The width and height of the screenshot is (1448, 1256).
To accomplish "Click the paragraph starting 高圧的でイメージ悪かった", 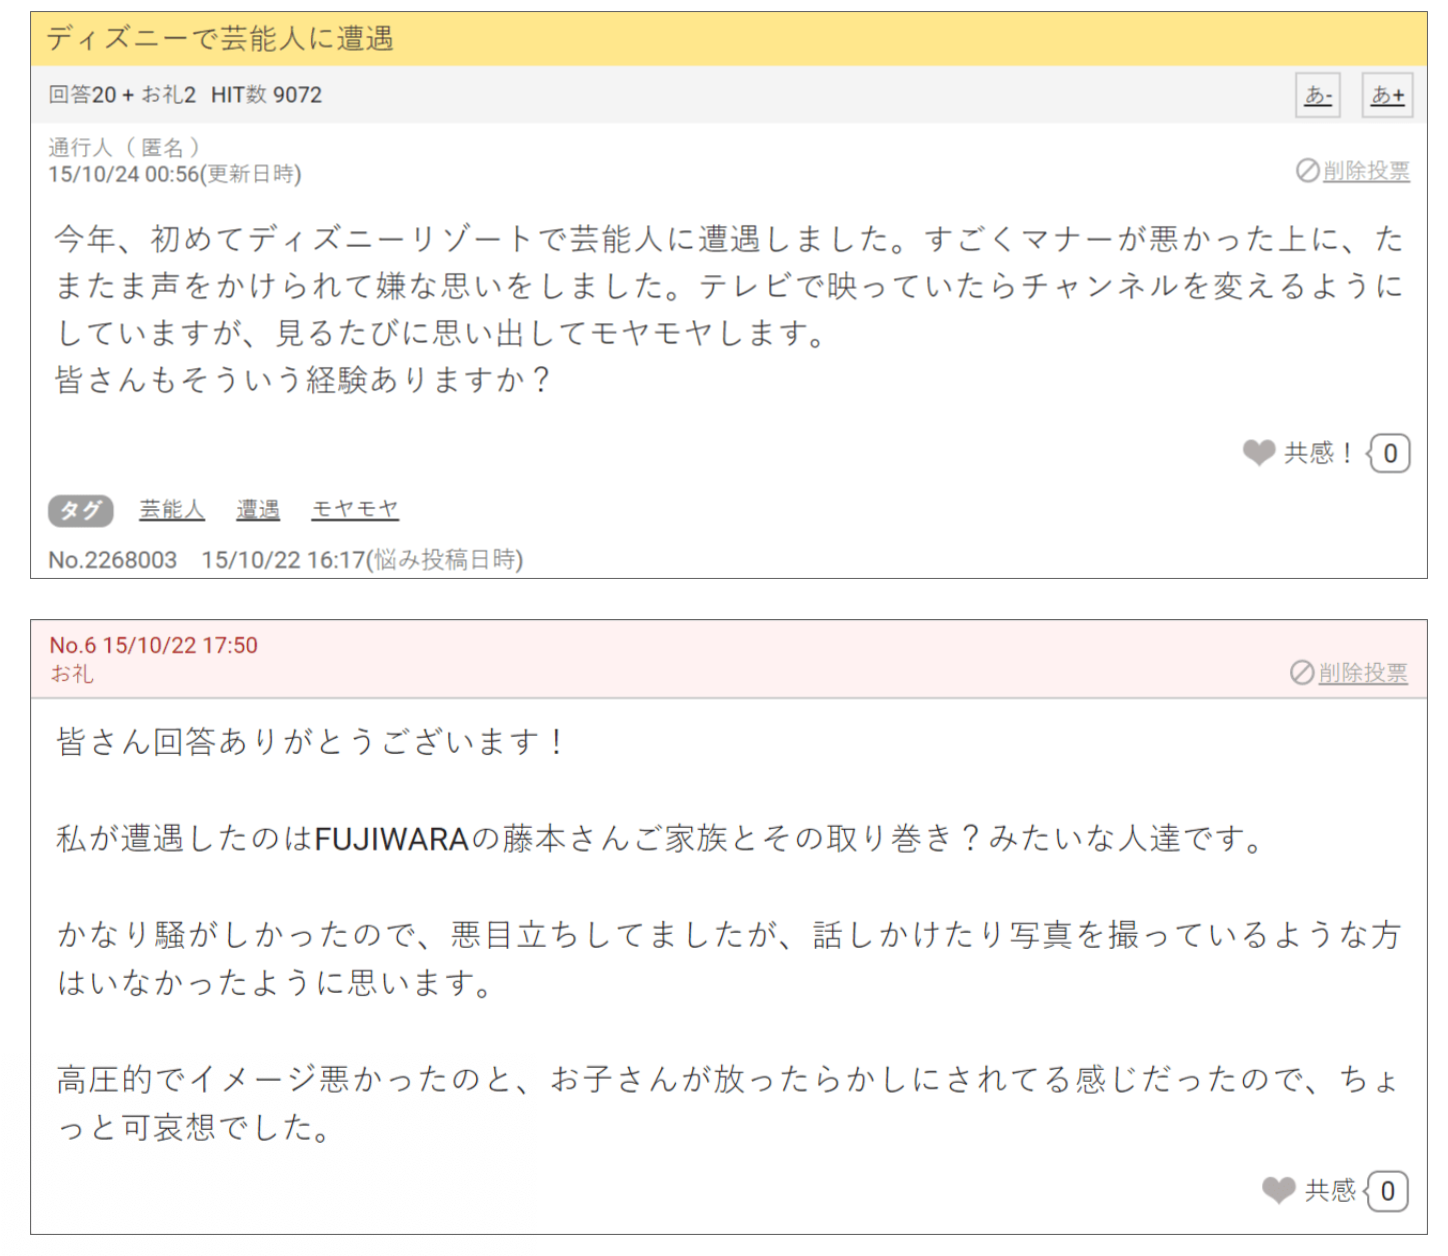I will [x=728, y=1104].
